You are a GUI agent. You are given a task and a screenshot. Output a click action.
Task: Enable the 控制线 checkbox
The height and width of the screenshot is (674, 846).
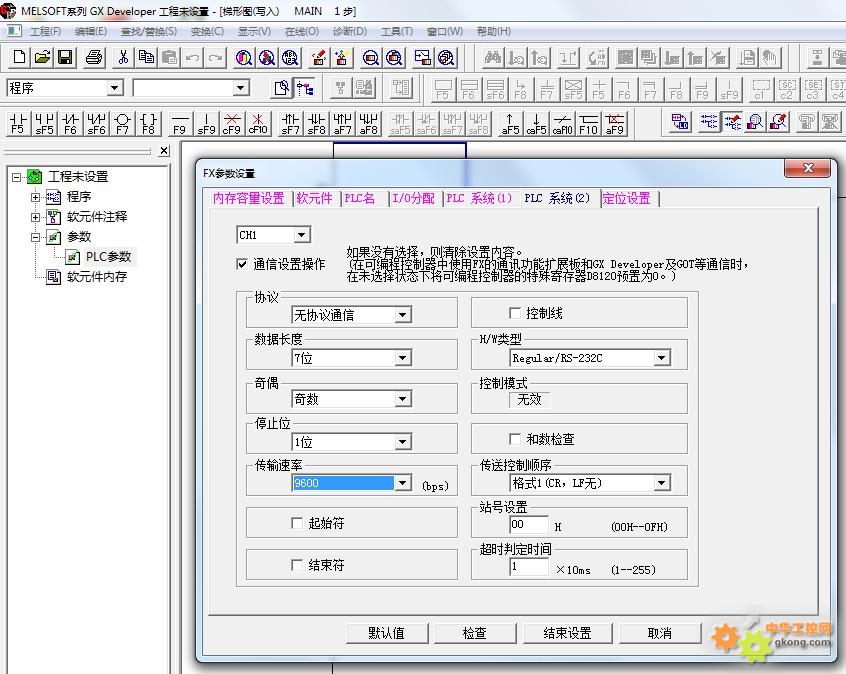coord(515,313)
